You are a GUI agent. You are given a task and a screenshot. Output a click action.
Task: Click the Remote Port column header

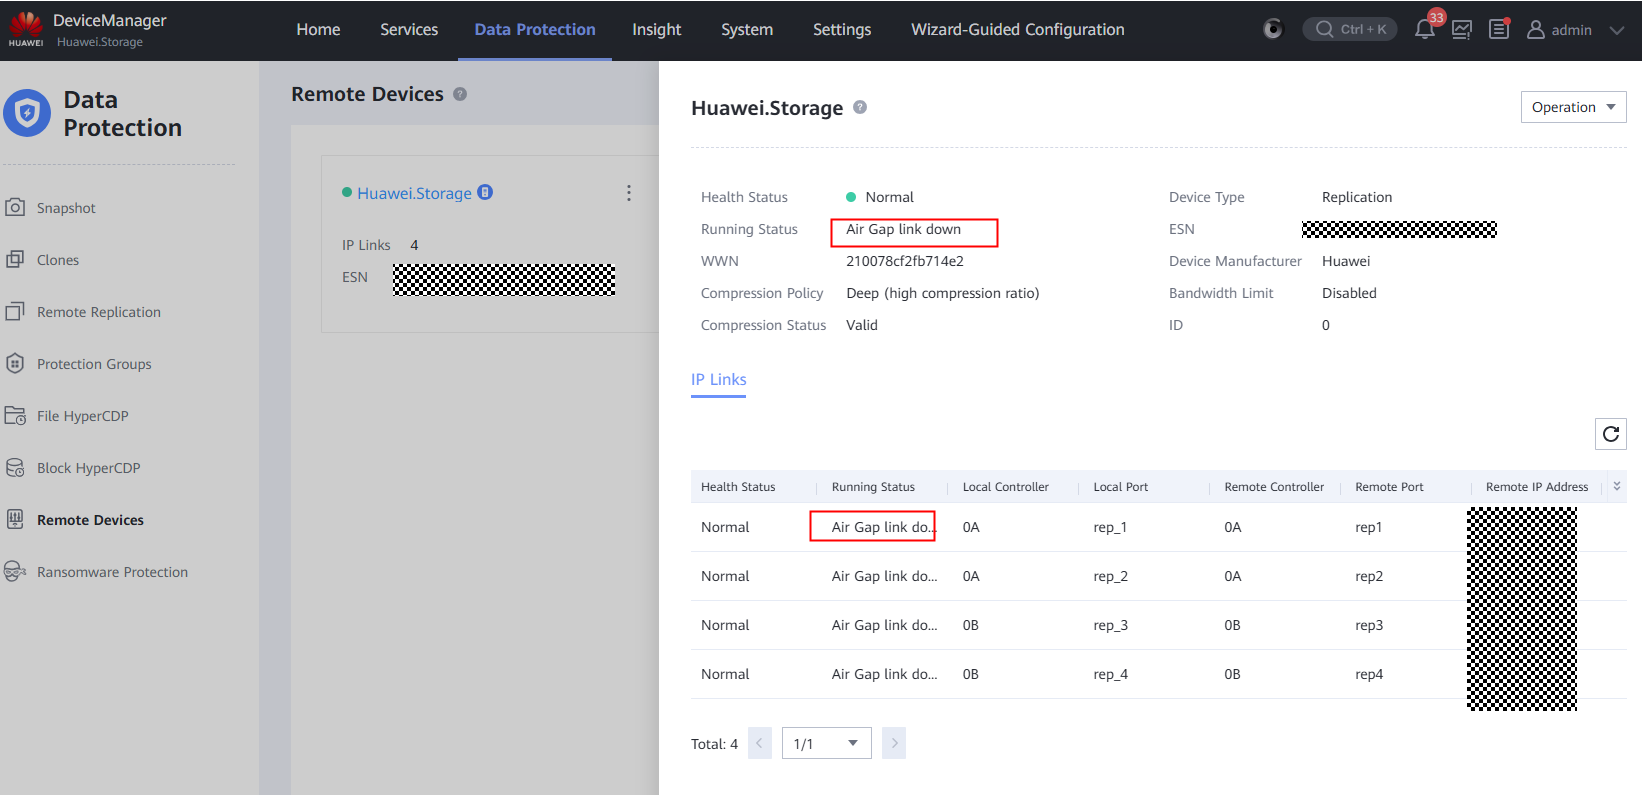pyautogui.click(x=1389, y=487)
